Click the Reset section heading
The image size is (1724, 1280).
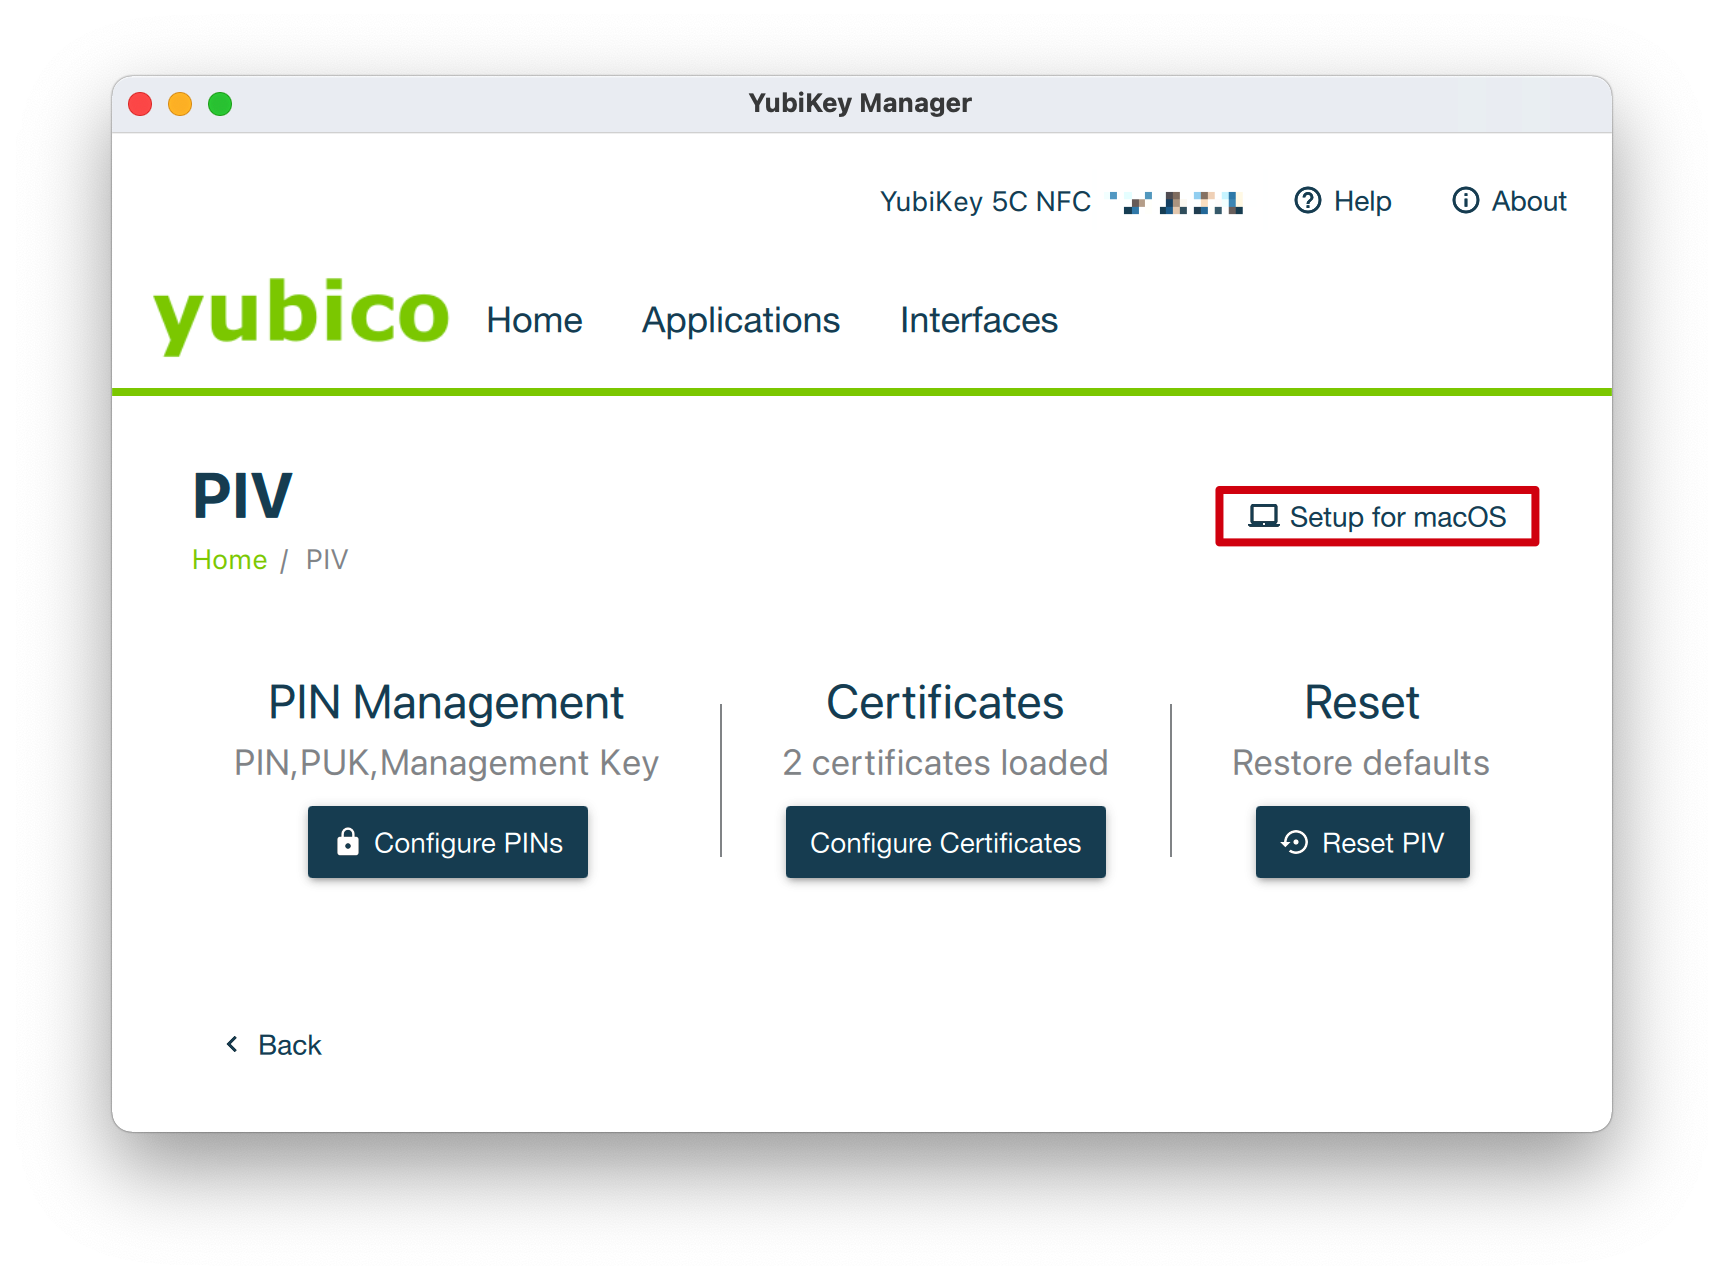click(1361, 702)
